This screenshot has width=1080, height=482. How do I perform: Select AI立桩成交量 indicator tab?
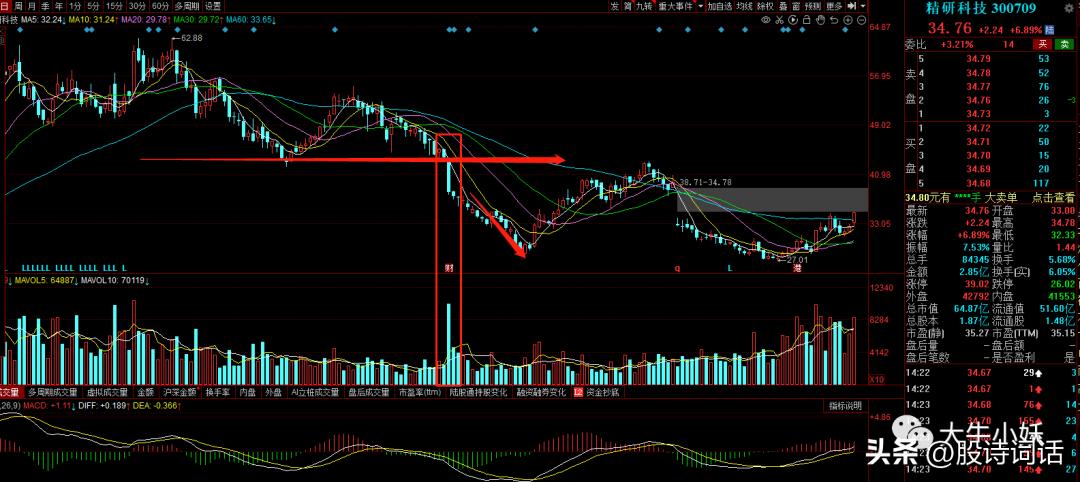315,392
